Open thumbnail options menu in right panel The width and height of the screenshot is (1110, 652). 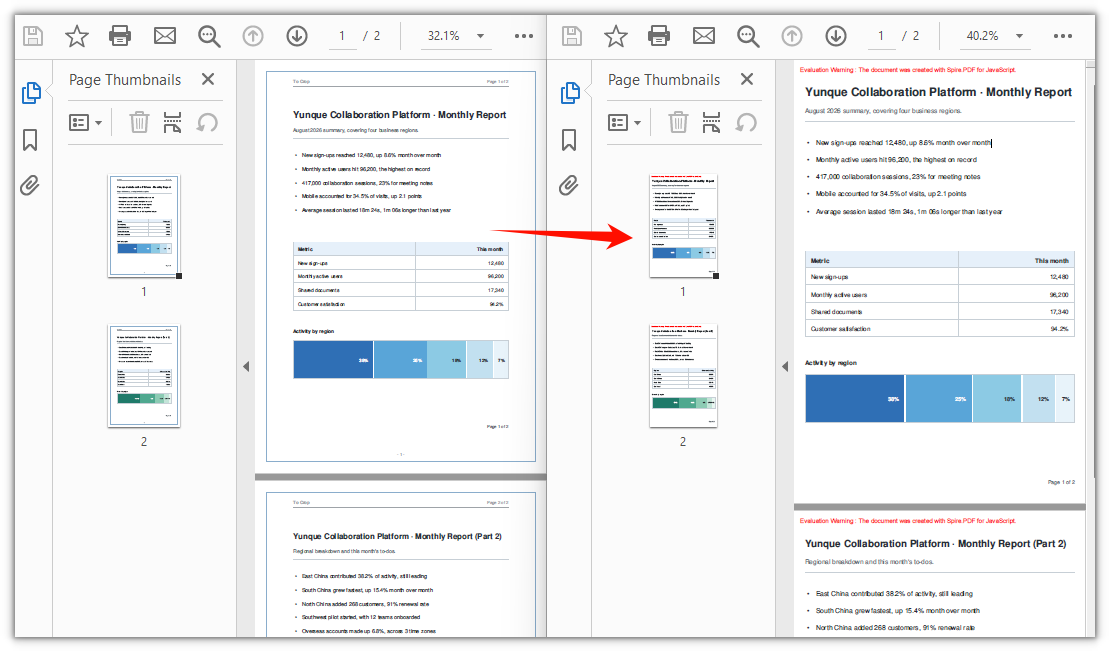tap(624, 122)
